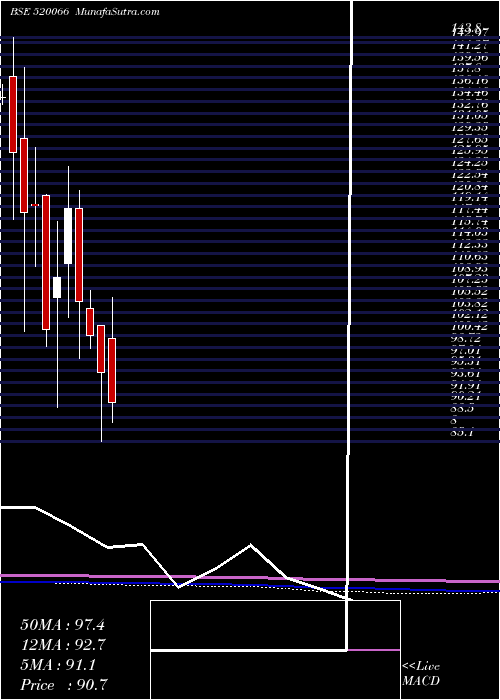Click the 100.42 price axis label
500x700 pixels.
click(x=469, y=327)
